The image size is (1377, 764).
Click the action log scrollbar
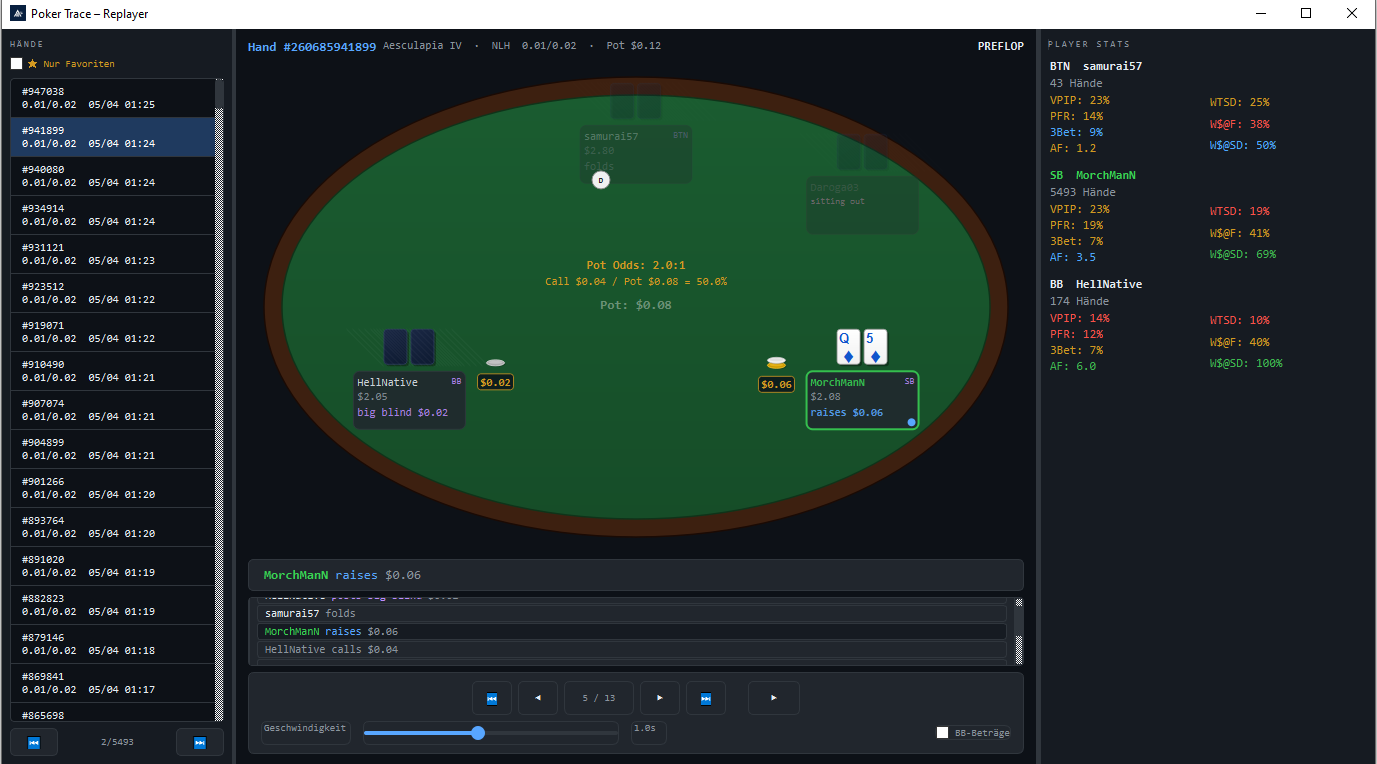[x=1019, y=631]
